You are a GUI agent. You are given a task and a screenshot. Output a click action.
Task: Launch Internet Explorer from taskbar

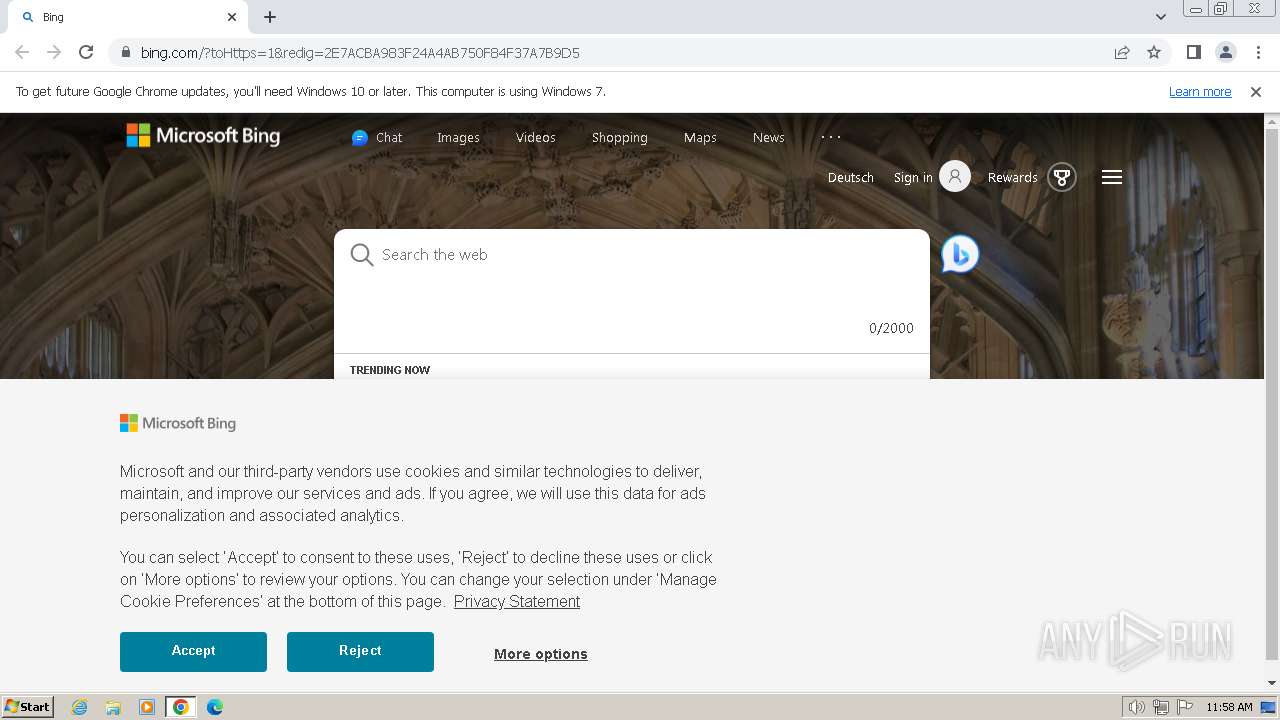click(x=80, y=707)
